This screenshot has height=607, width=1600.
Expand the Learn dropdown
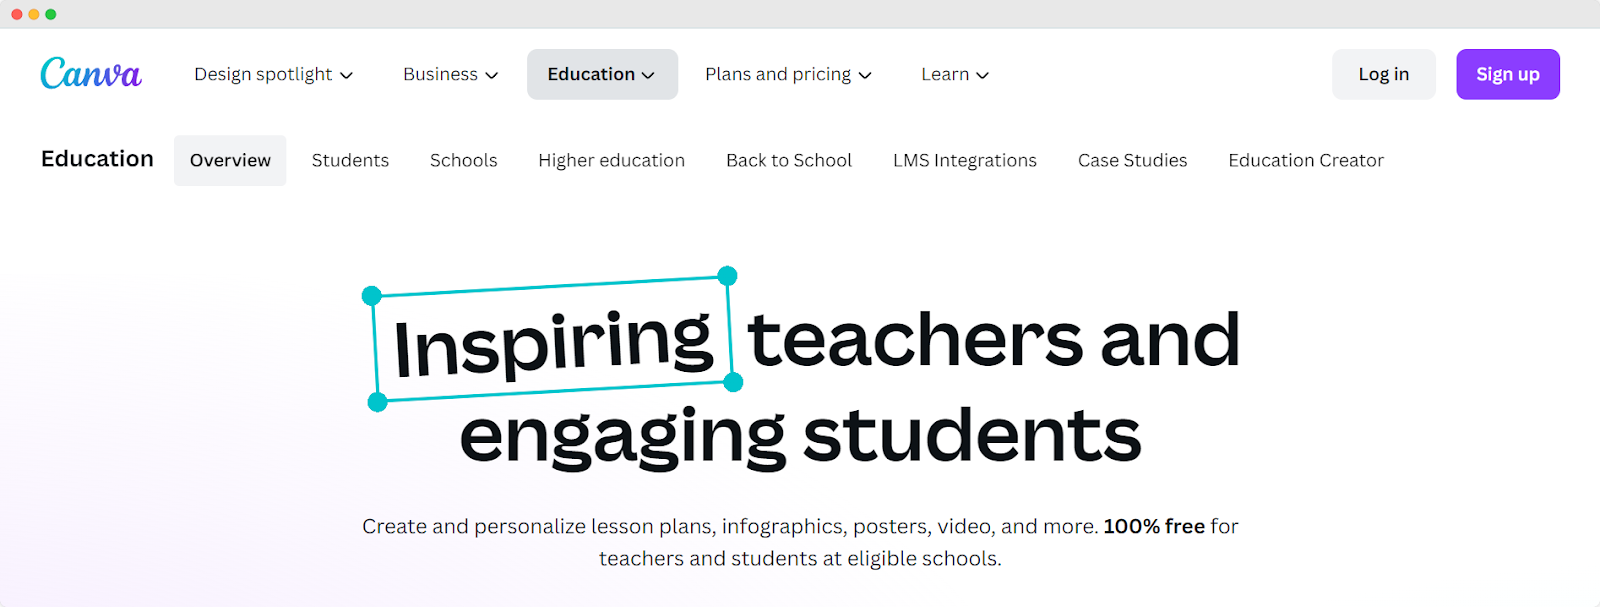coord(955,74)
